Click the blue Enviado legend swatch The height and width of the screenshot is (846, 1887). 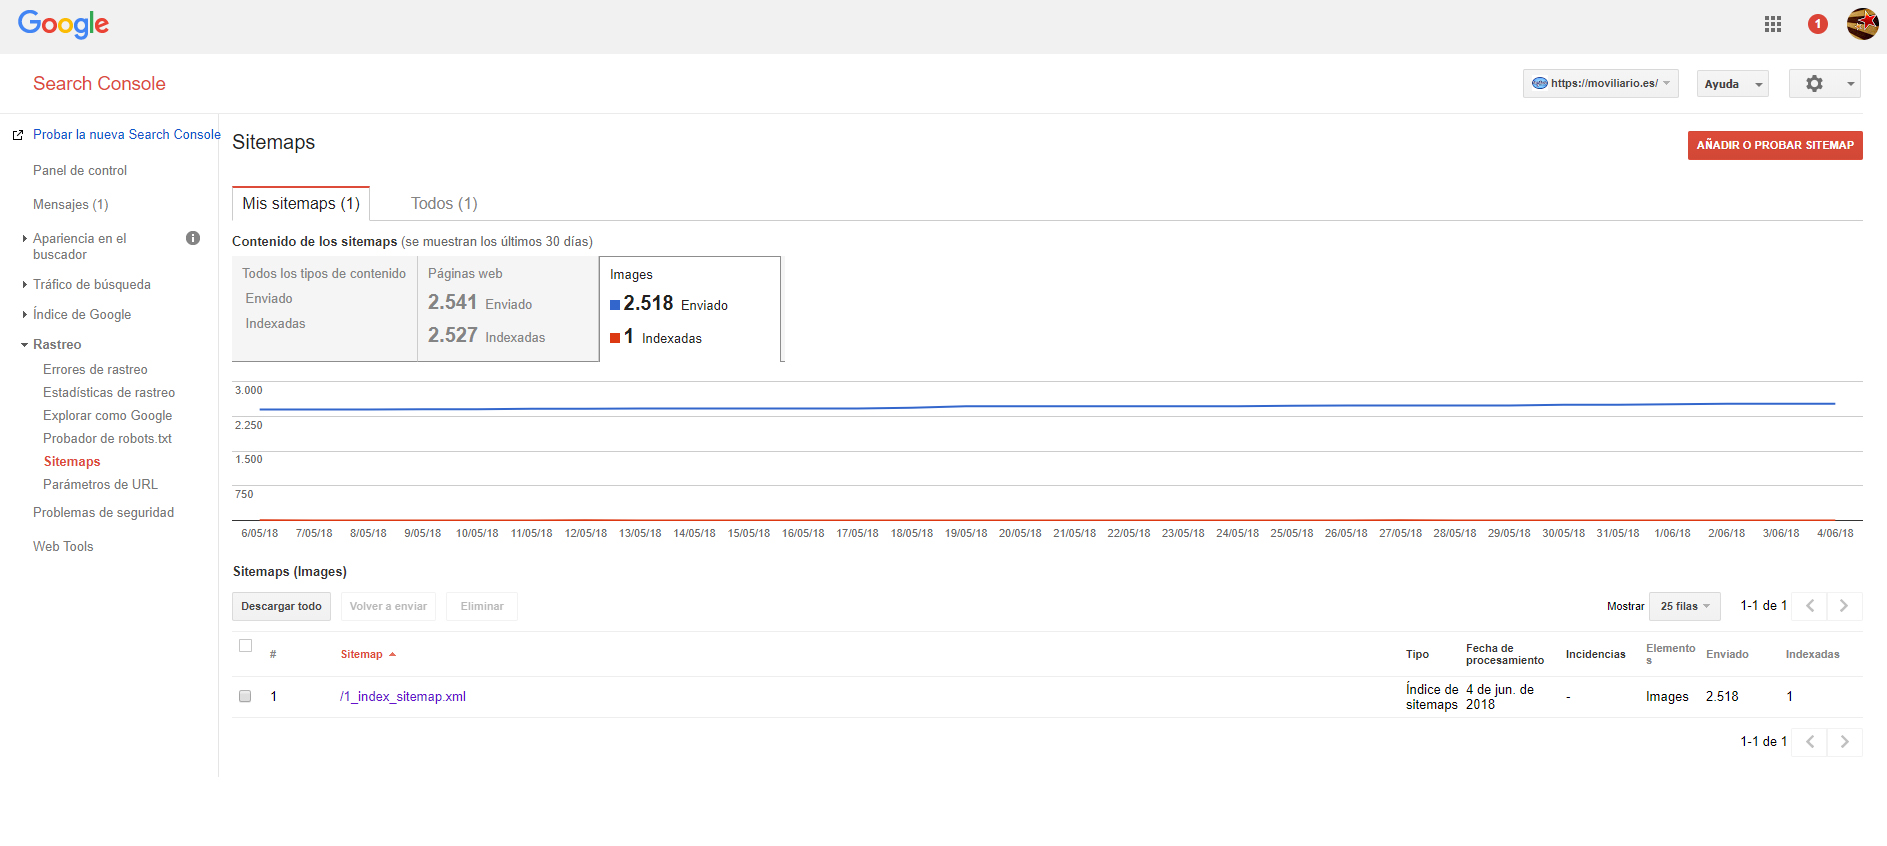click(615, 306)
